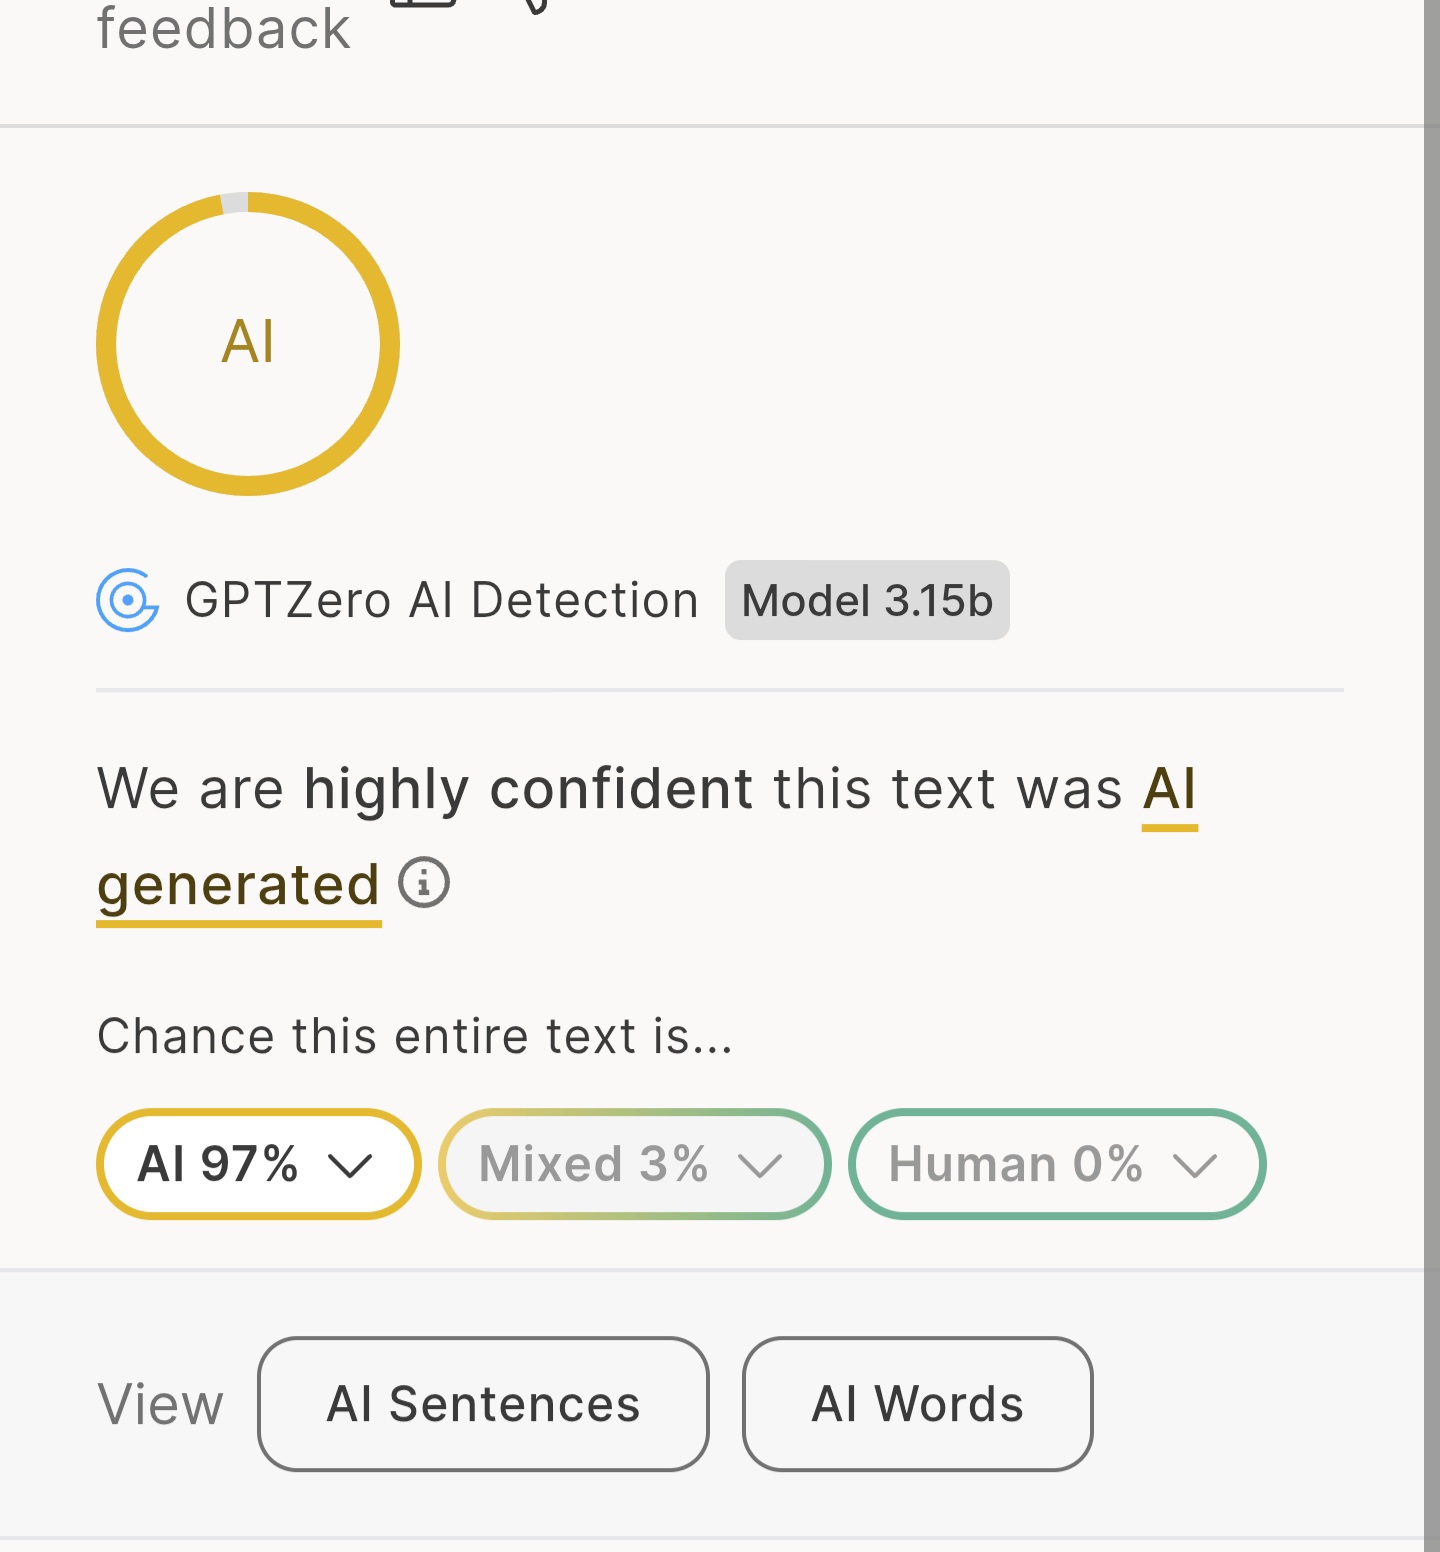Screen dimensions: 1440x1552
Task: Click the vertical scrollbar on right edge
Action: tap(1432, 776)
